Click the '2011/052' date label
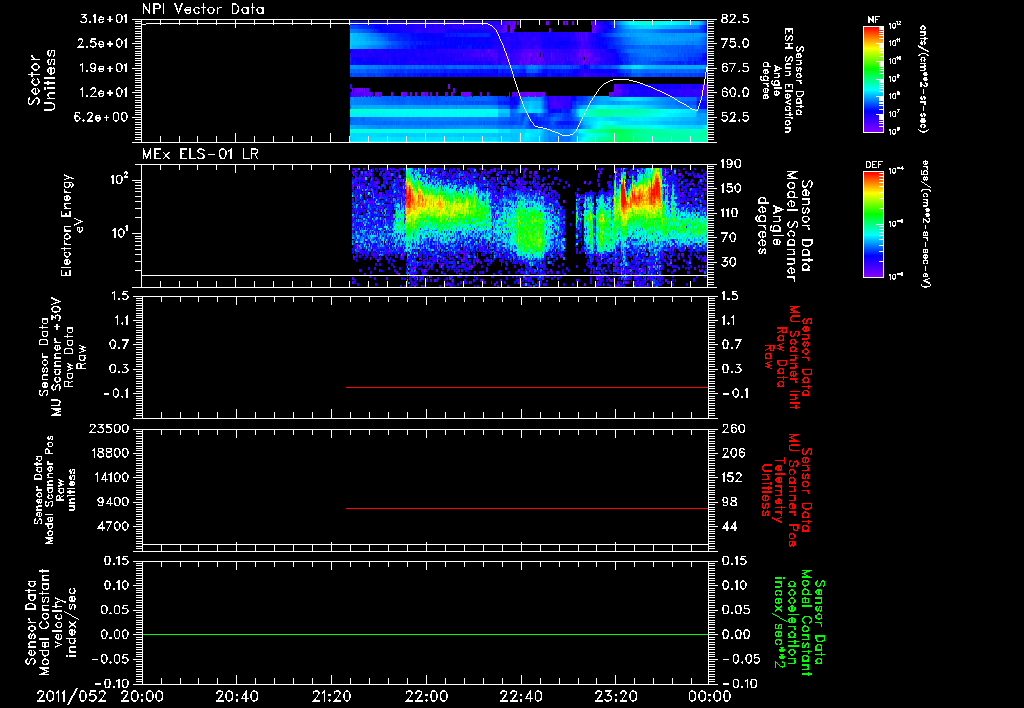 pos(71,696)
